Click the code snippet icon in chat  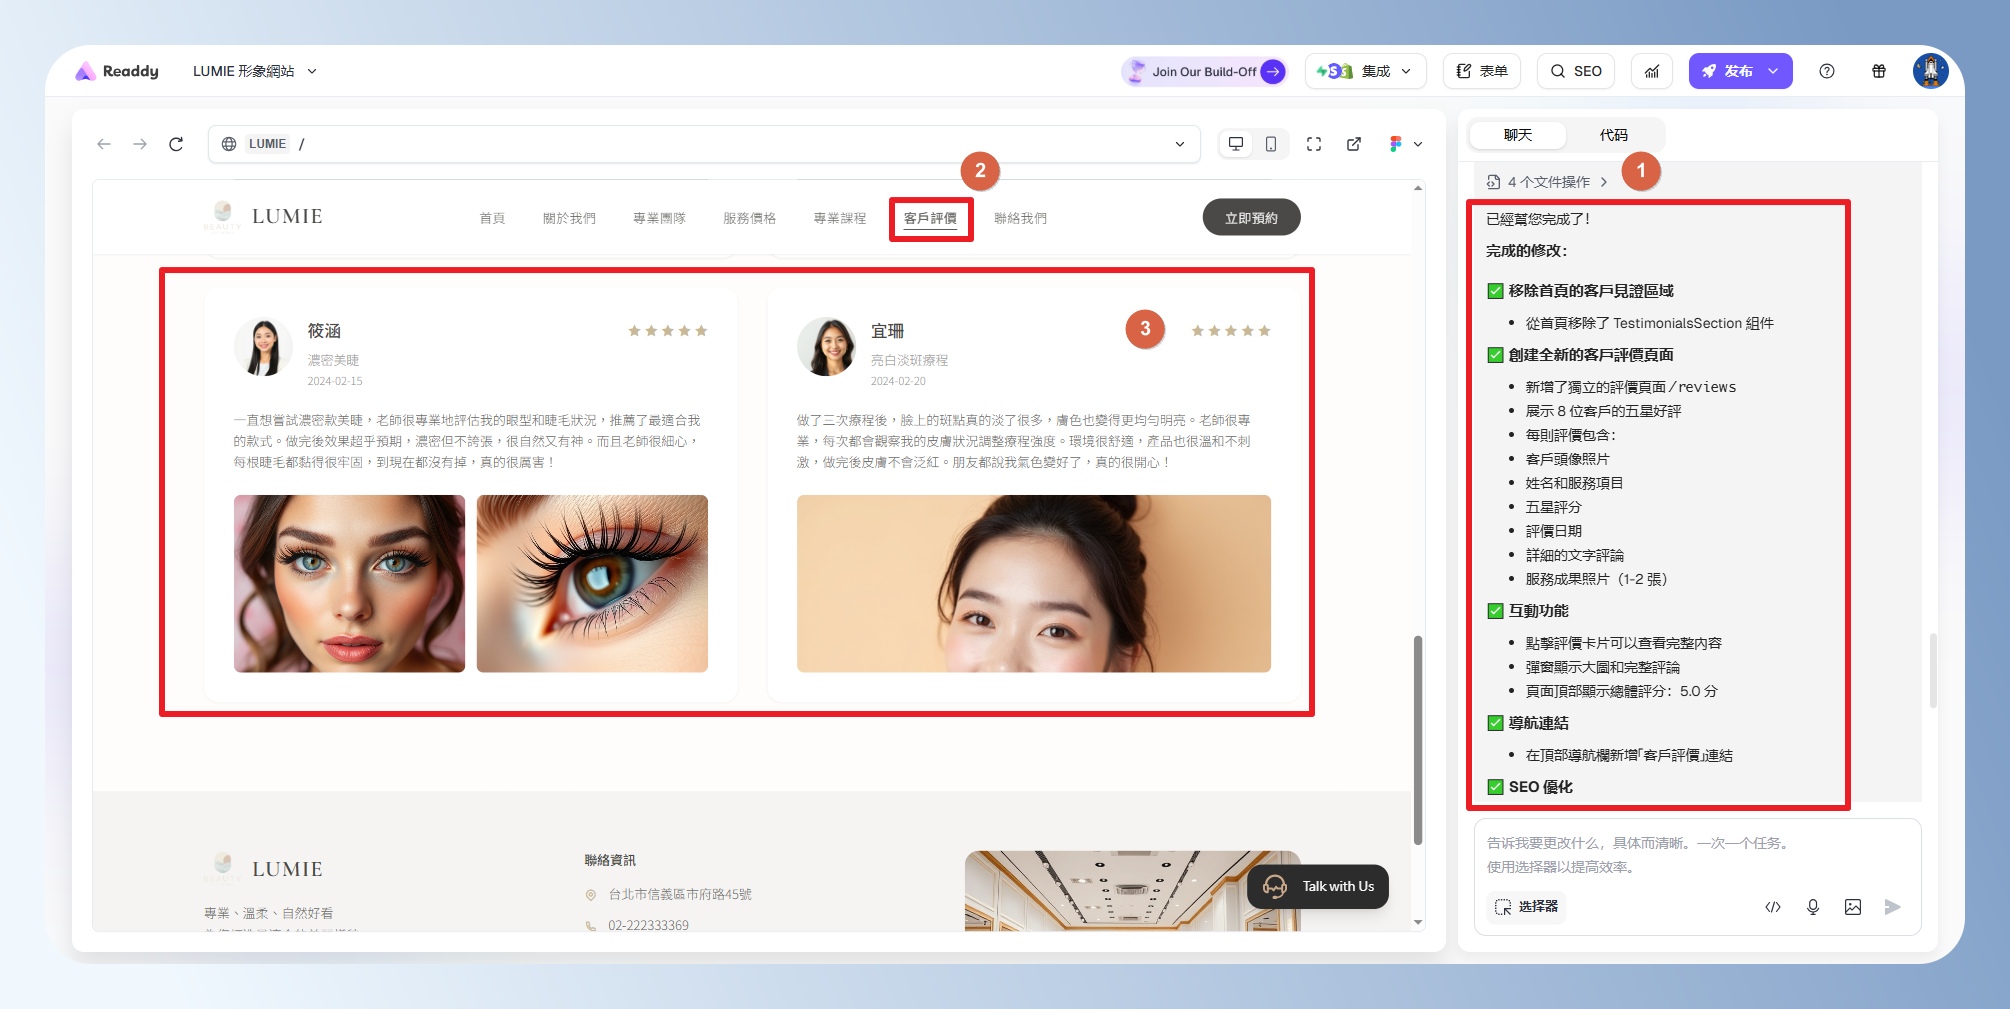click(1773, 907)
